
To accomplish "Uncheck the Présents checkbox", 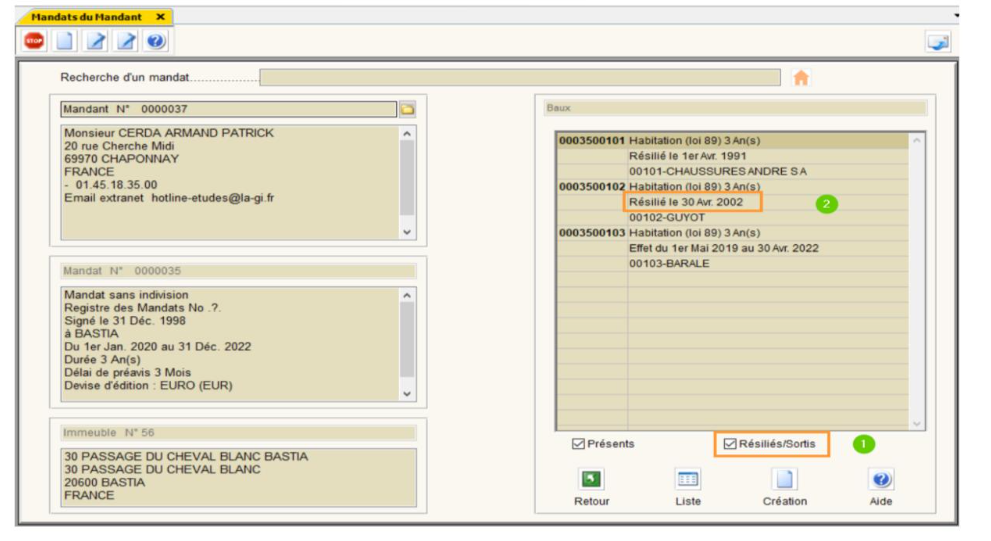I will 578,443.
